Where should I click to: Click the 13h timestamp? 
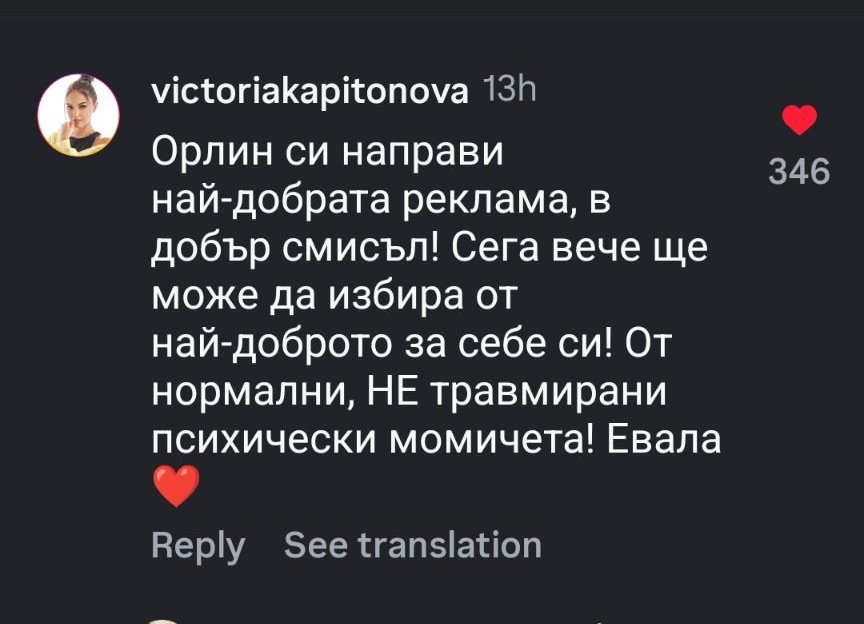click(x=510, y=91)
